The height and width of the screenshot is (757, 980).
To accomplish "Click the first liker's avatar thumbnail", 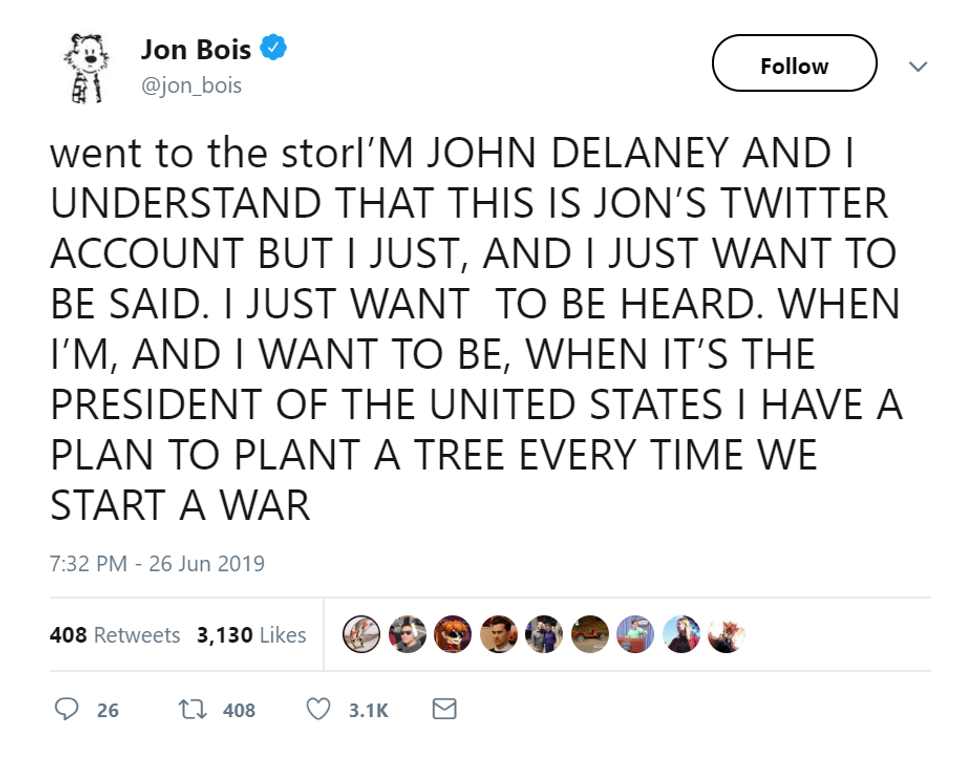I will click(361, 634).
